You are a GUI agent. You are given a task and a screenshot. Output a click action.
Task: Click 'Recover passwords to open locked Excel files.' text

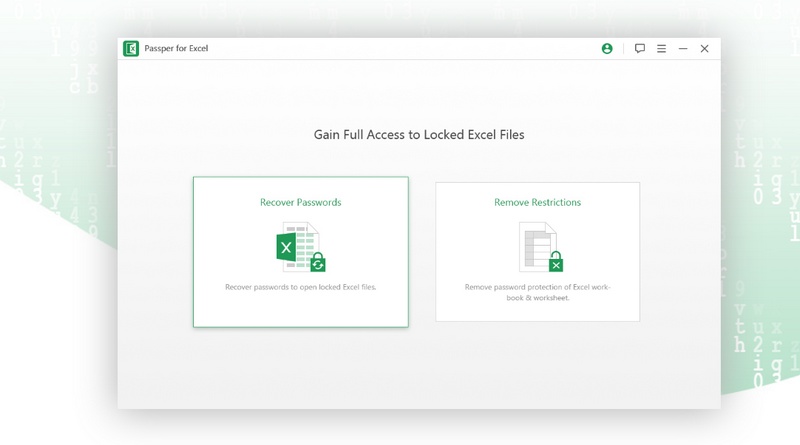[x=301, y=287]
